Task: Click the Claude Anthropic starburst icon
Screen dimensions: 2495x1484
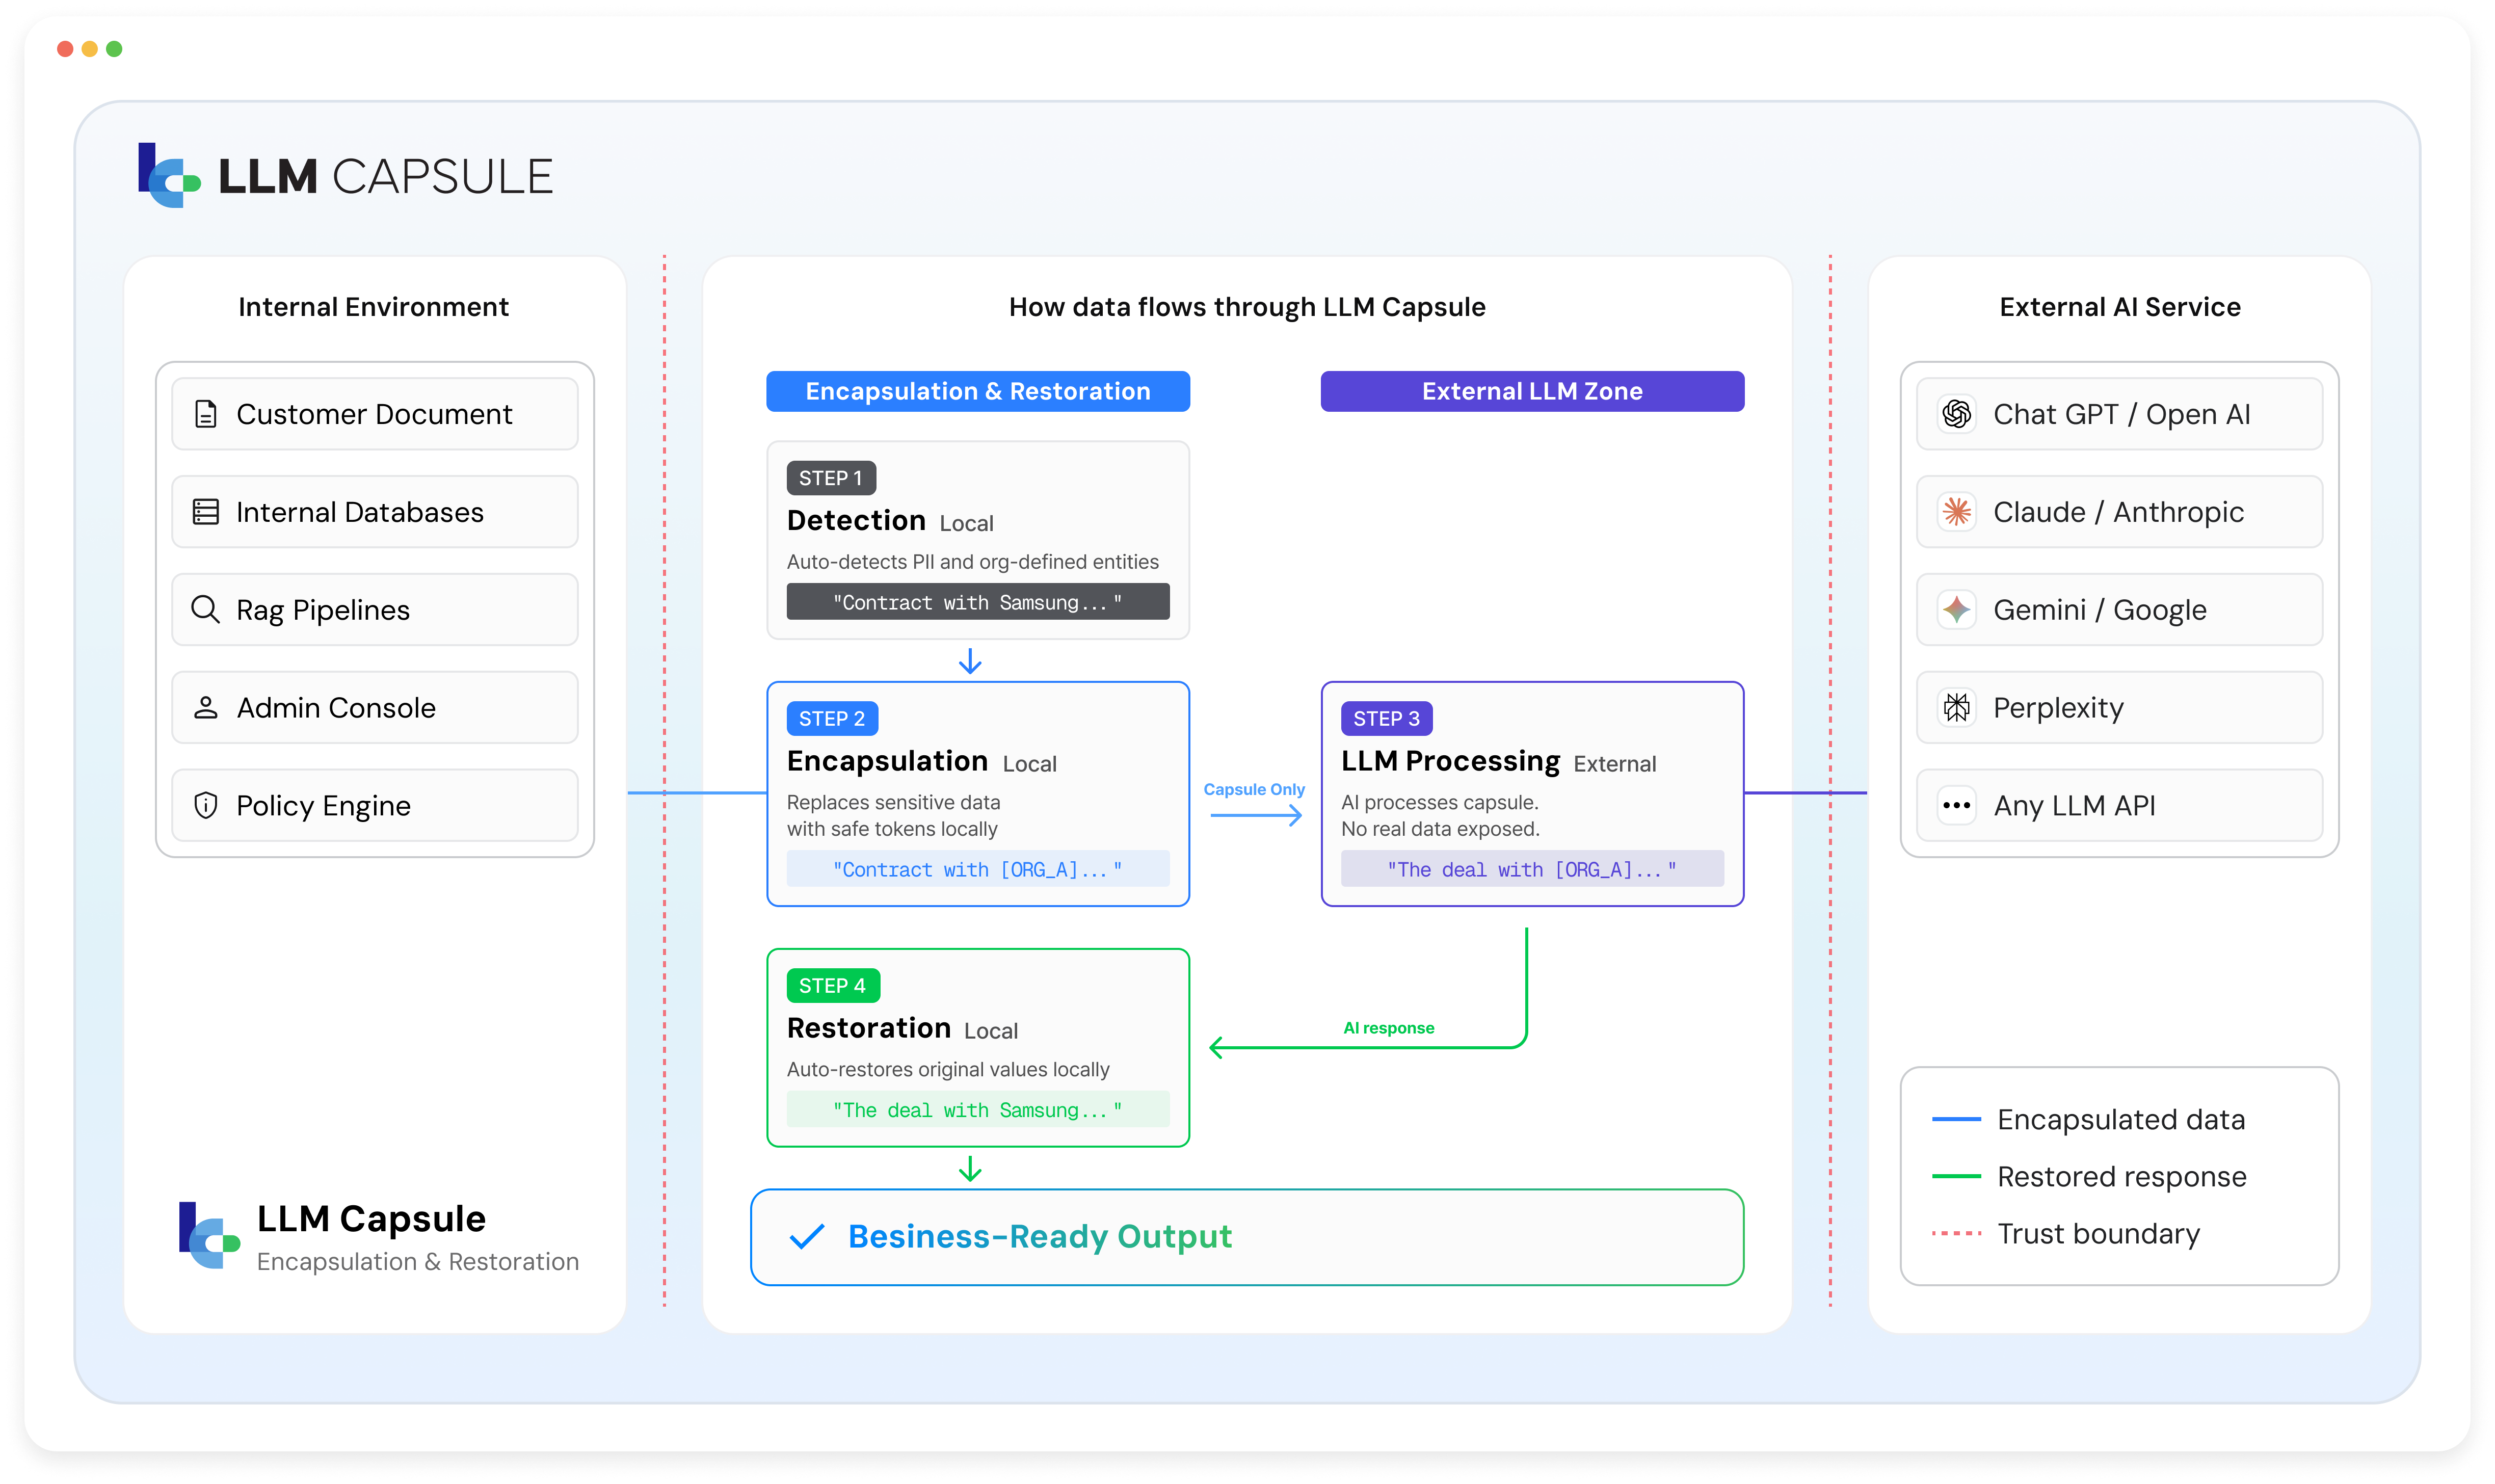Action: click(1957, 512)
